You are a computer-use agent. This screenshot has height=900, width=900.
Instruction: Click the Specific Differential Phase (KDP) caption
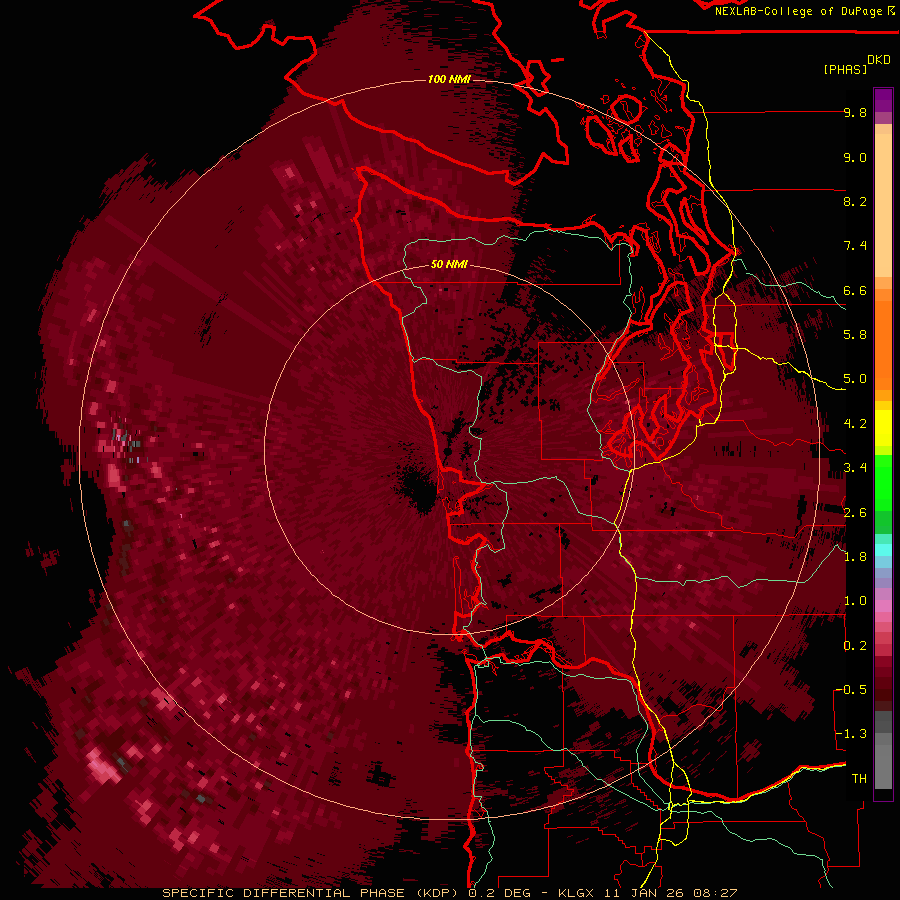pyautogui.click(x=313, y=893)
